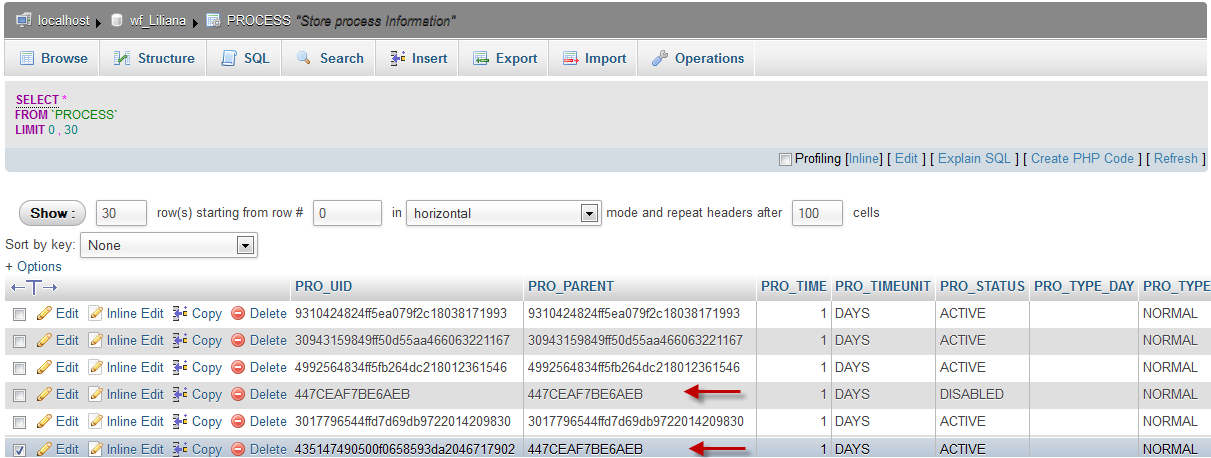1211x458 pixels.
Task: Click the starting row number input field
Action: coord(347,213)
